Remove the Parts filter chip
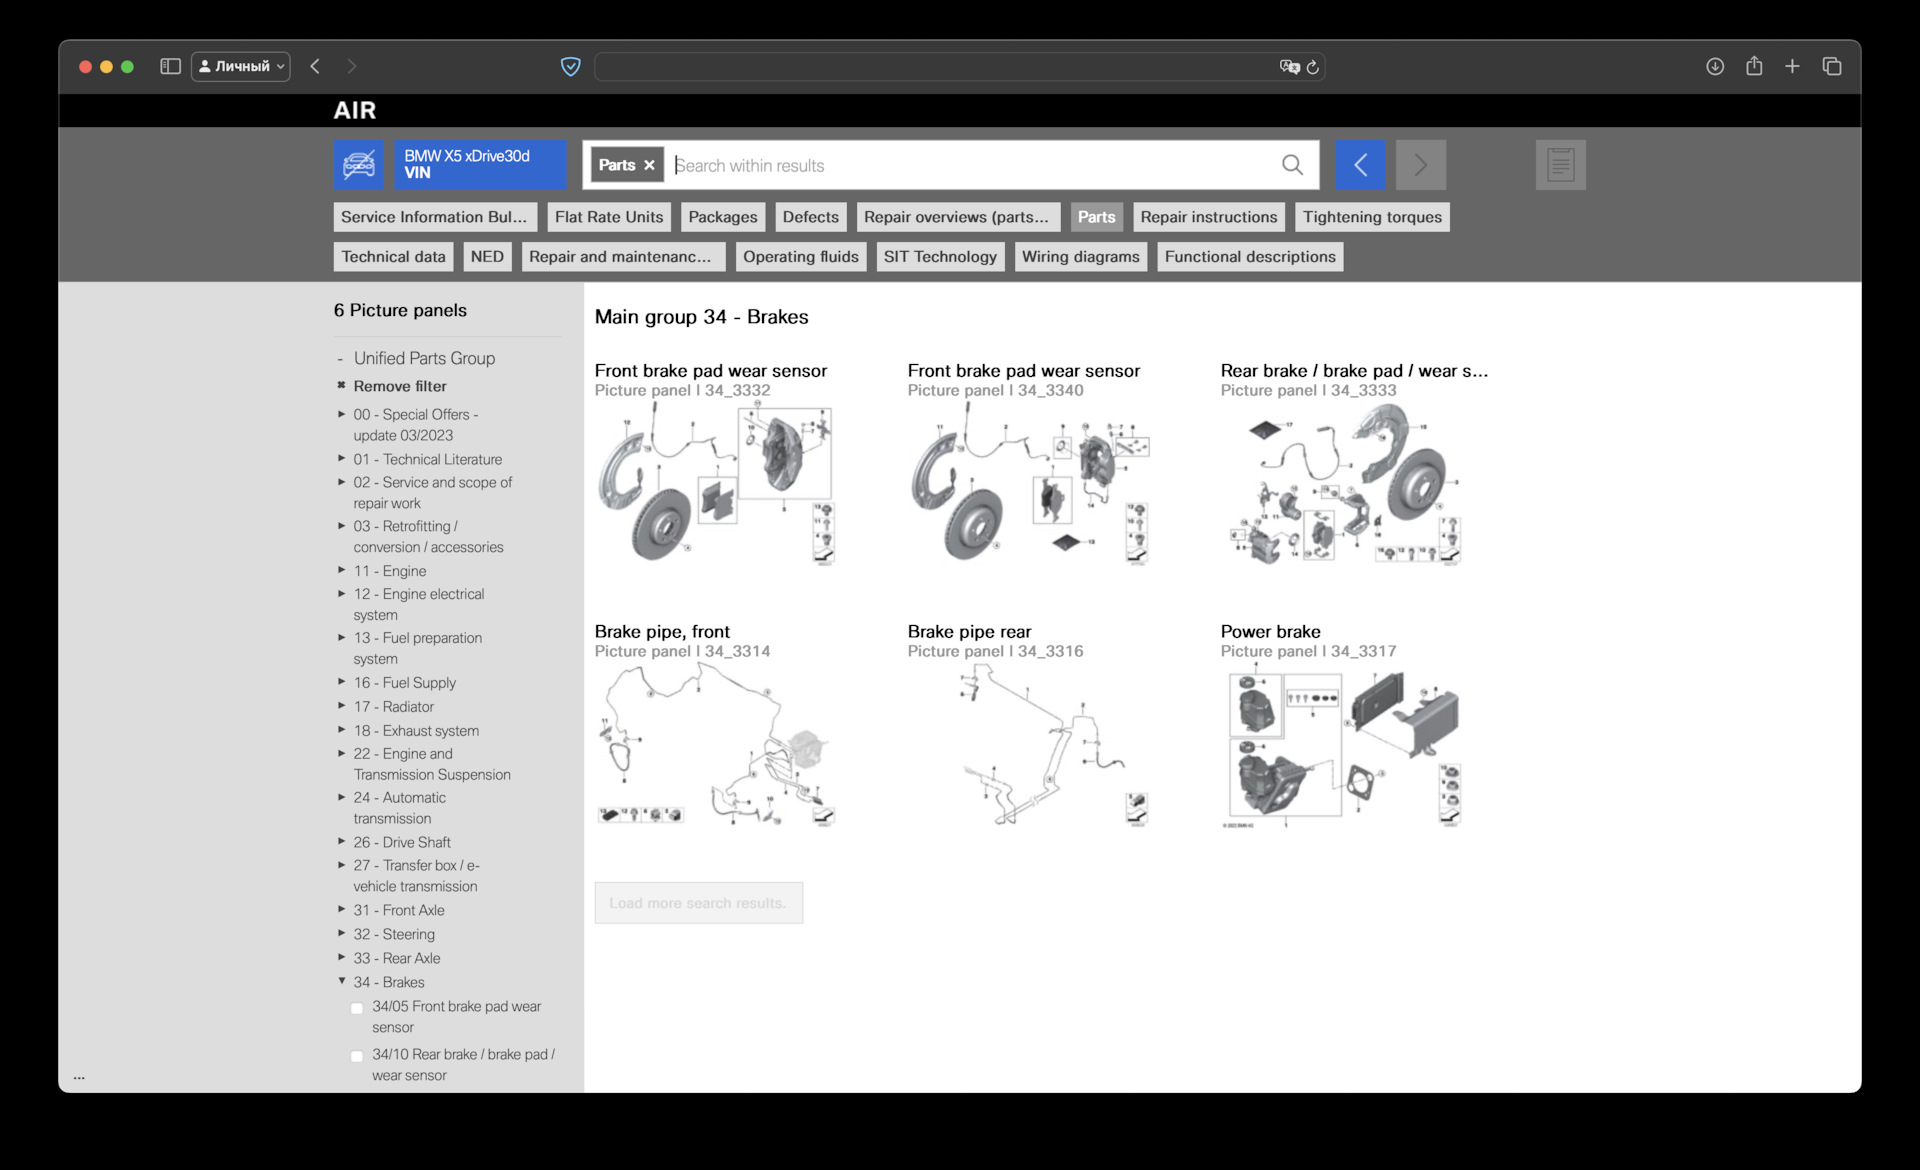 pos(649,165)
